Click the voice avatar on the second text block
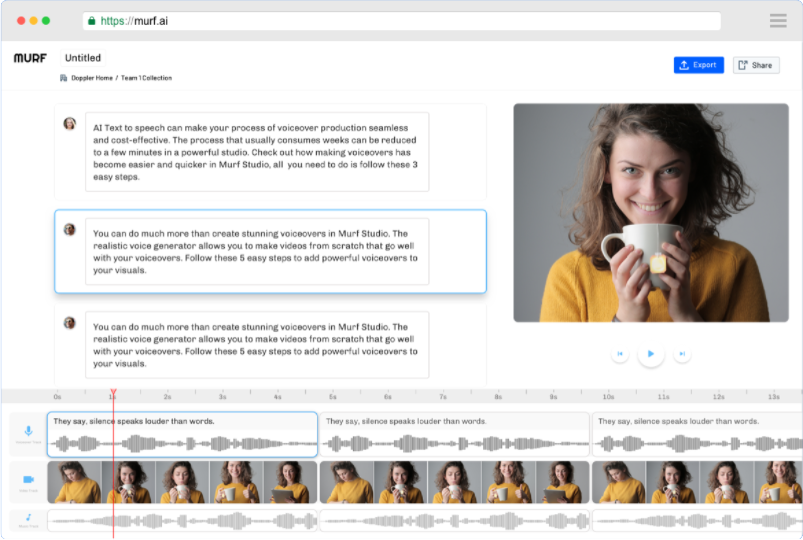 pyautogui.click(x=69, y=229)
